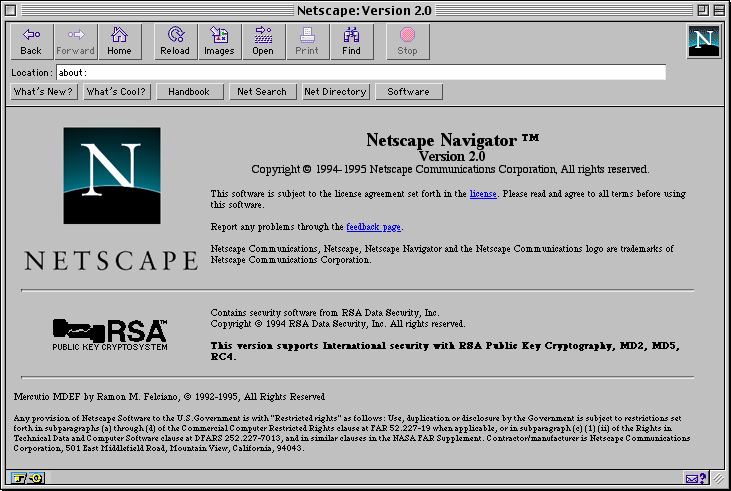This screenshot has width=731, height=491.
Task: Go back with the Back toolbar button
Action: [x=31, y=41]
